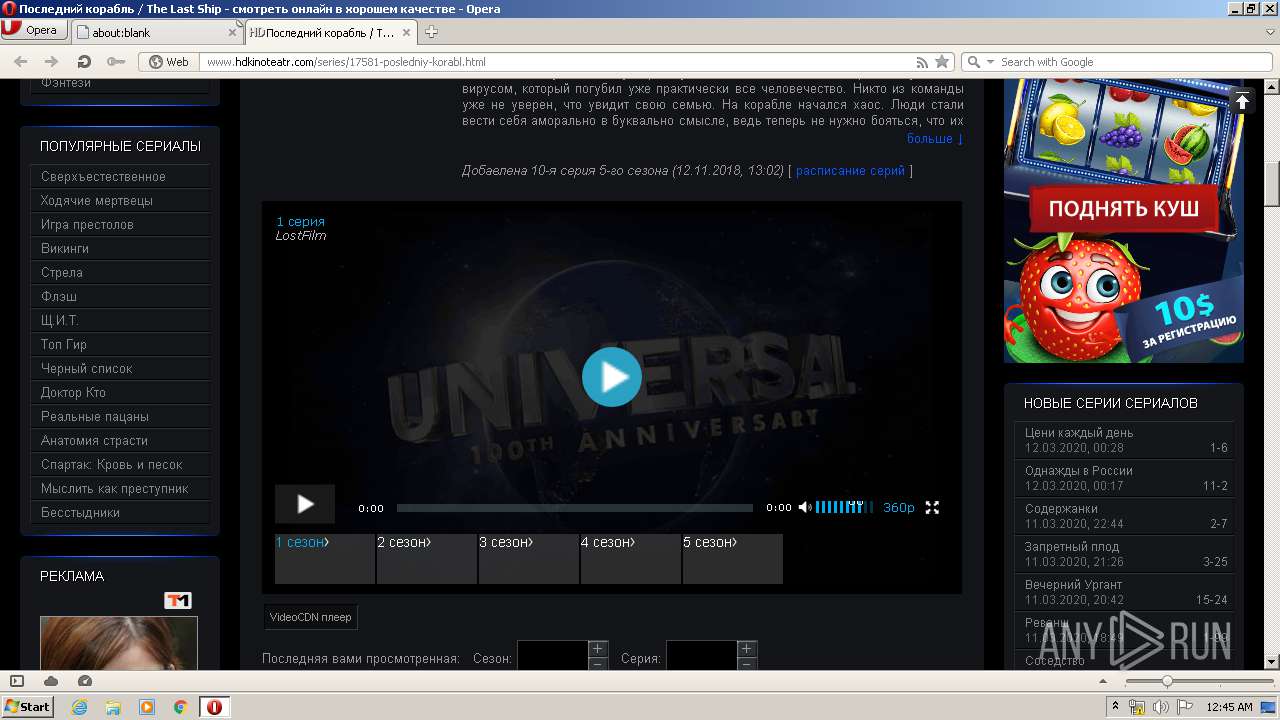
Task: Click the small play button in player bar
Action: 305,505
